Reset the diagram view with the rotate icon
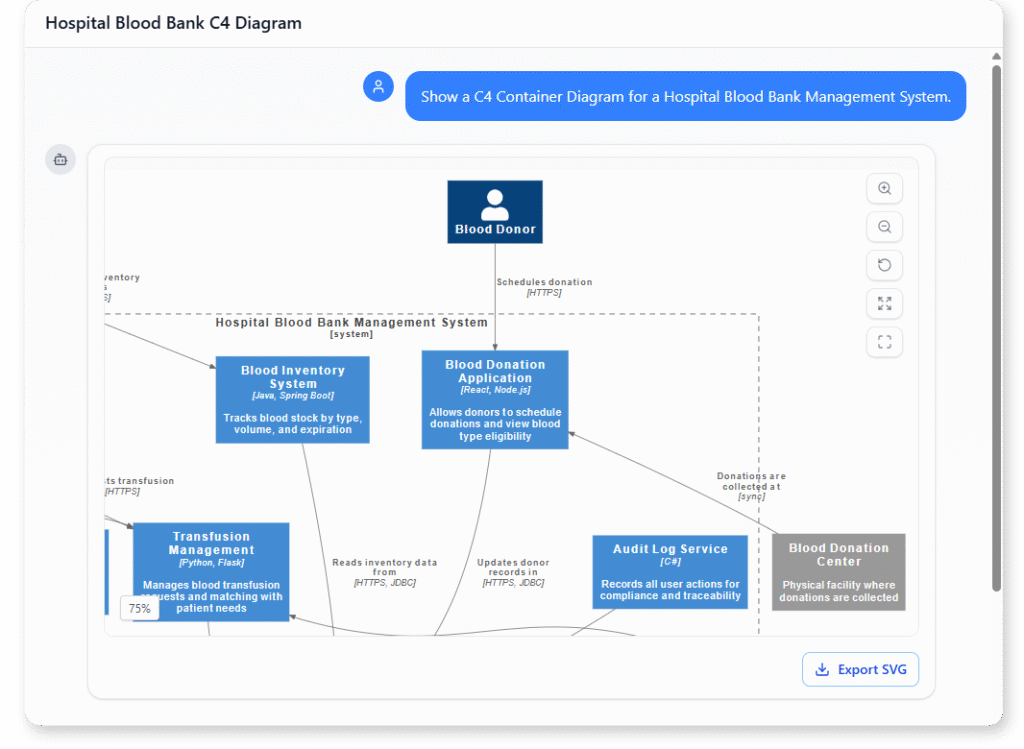 [884, 265]
